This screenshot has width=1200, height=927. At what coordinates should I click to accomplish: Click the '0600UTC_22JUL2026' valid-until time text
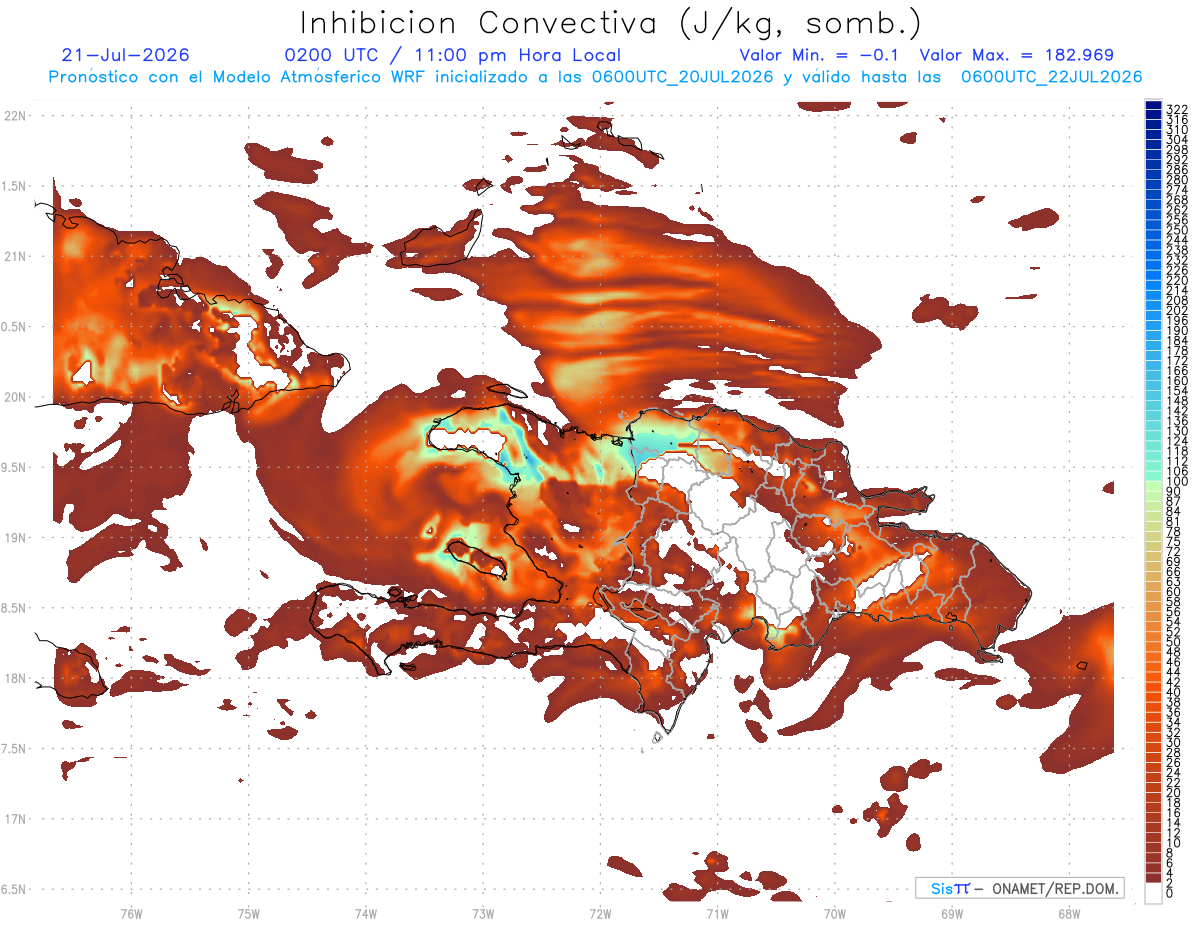point(1052,77)
